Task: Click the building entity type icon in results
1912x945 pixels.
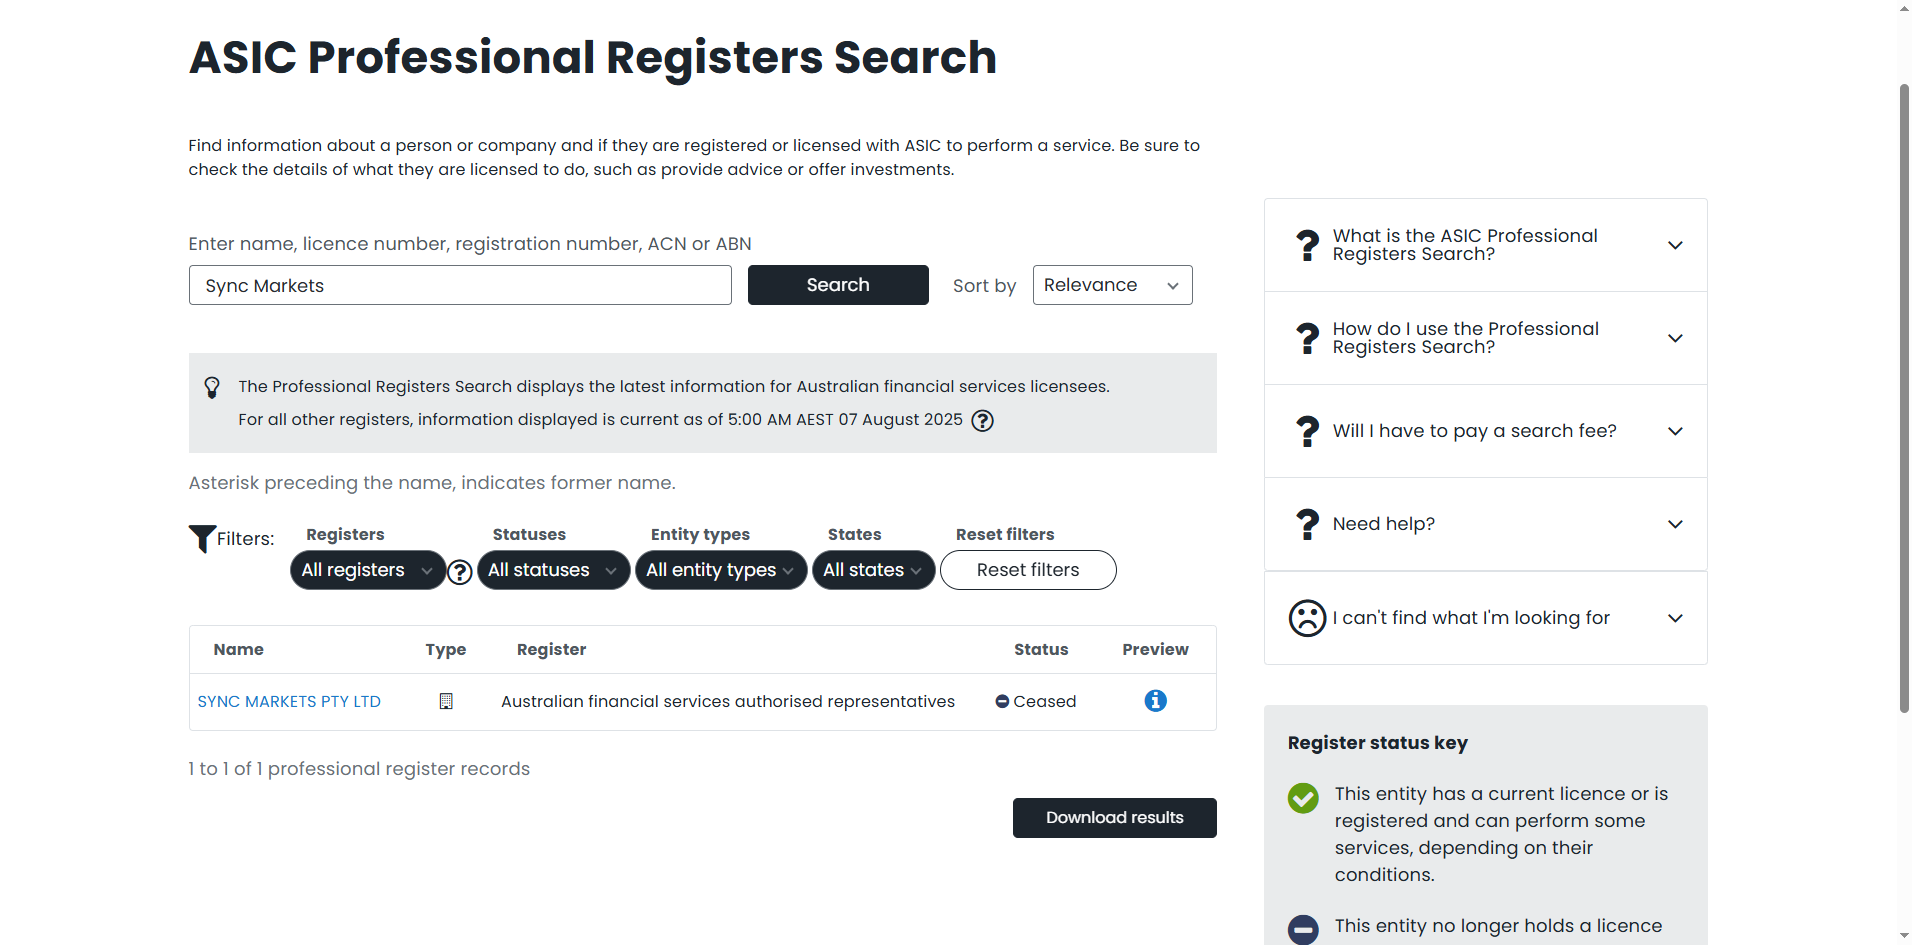Action: pyautogui.click(x=446, y=701)
